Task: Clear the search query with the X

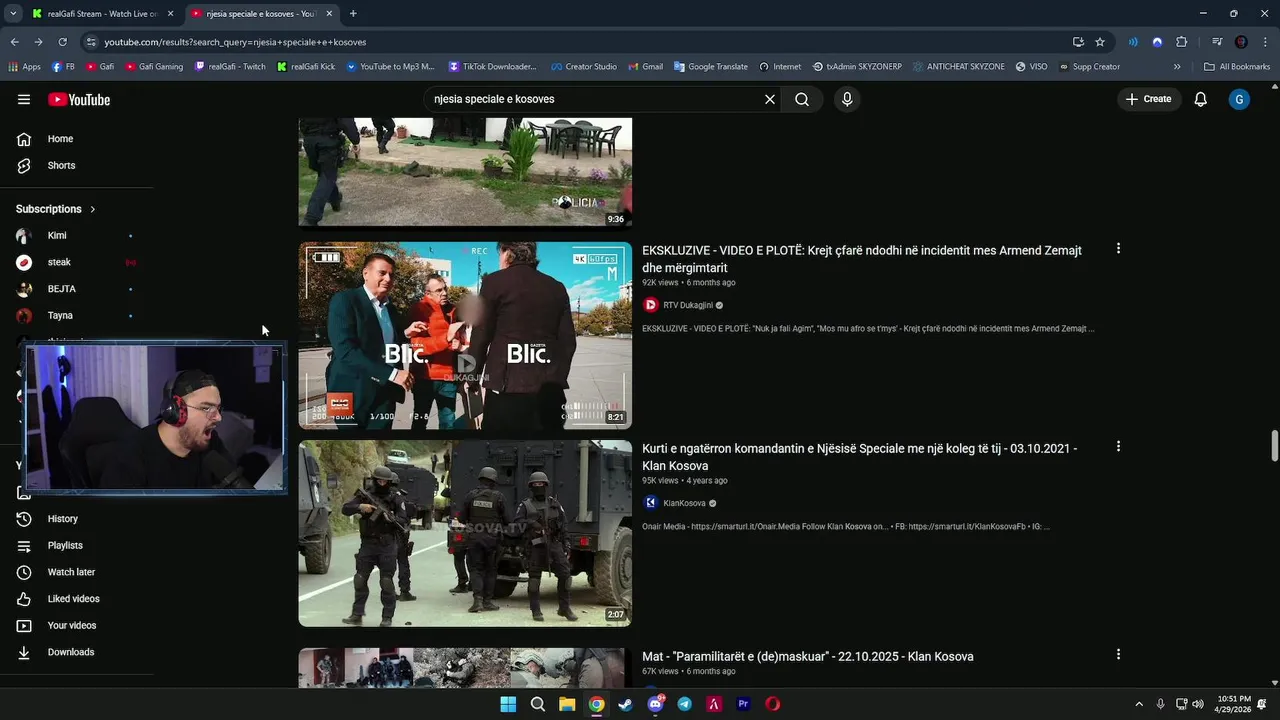Action: coord(770,99)
